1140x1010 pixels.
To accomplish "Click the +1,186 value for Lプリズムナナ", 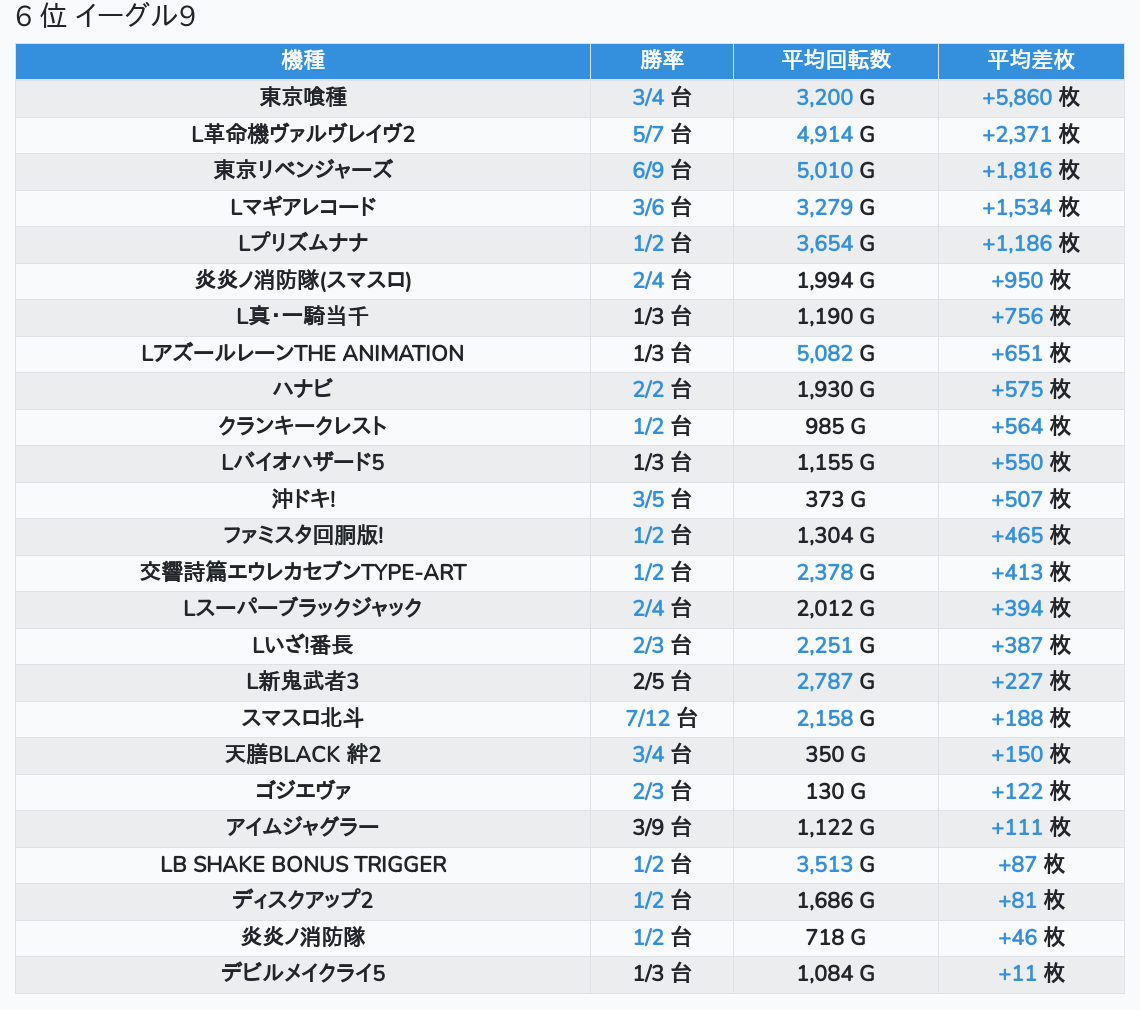I will (1016, 244).
